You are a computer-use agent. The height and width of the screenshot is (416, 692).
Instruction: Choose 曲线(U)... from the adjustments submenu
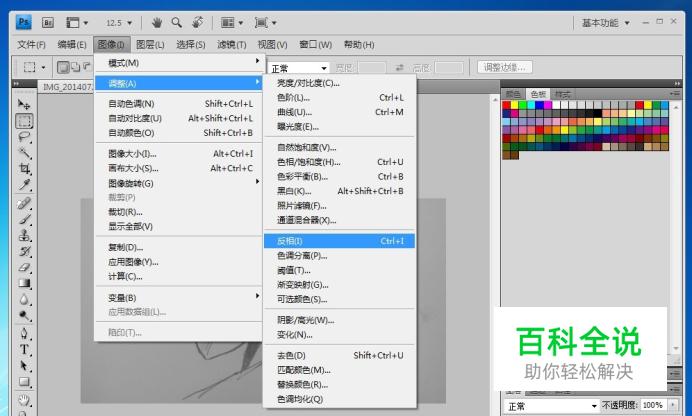pos(339,112)
